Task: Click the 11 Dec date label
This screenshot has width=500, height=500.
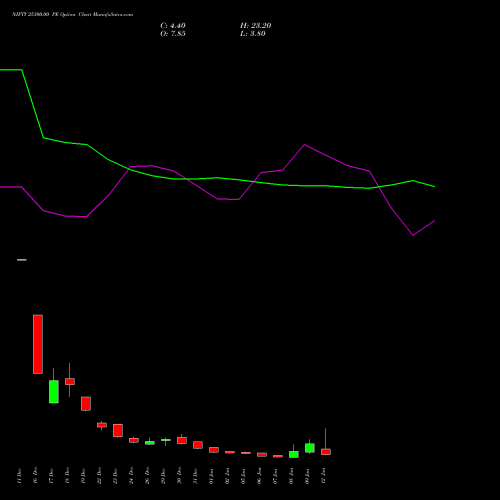Action: click(x=19, y=476)
